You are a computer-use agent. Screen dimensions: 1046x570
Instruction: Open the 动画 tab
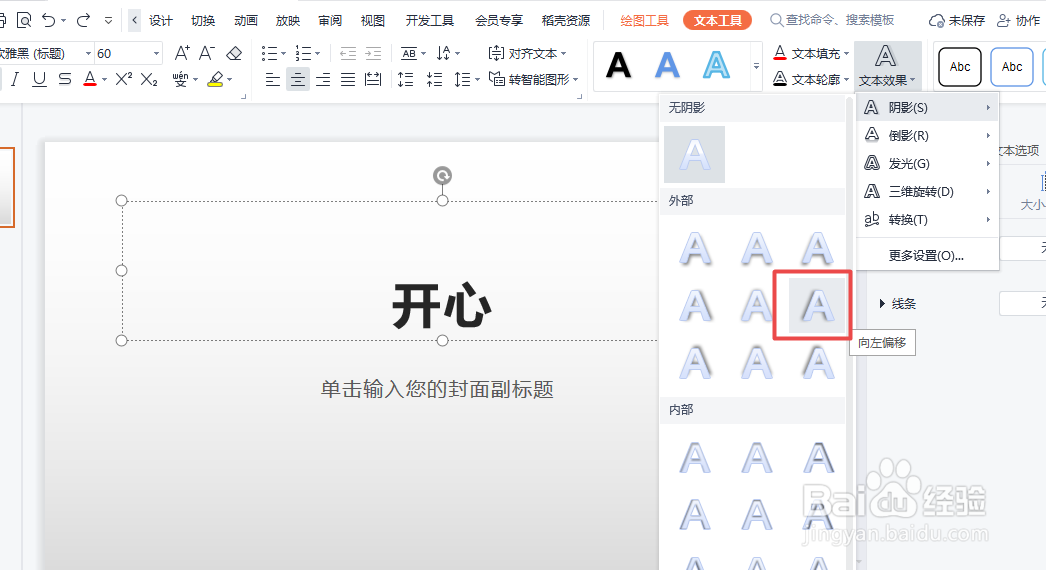tap(245, 21)
